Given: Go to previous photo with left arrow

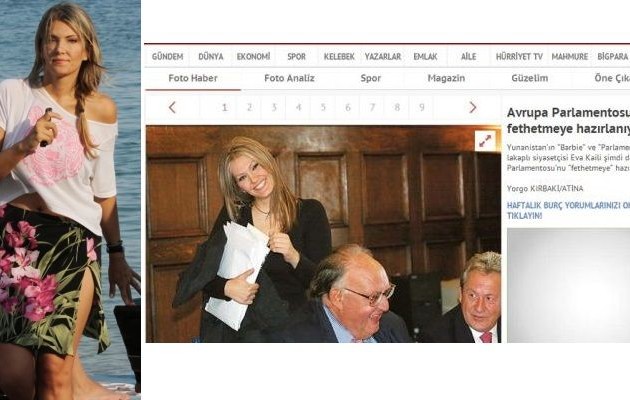Looking at the screenshot, I should (x=172, y=108).
